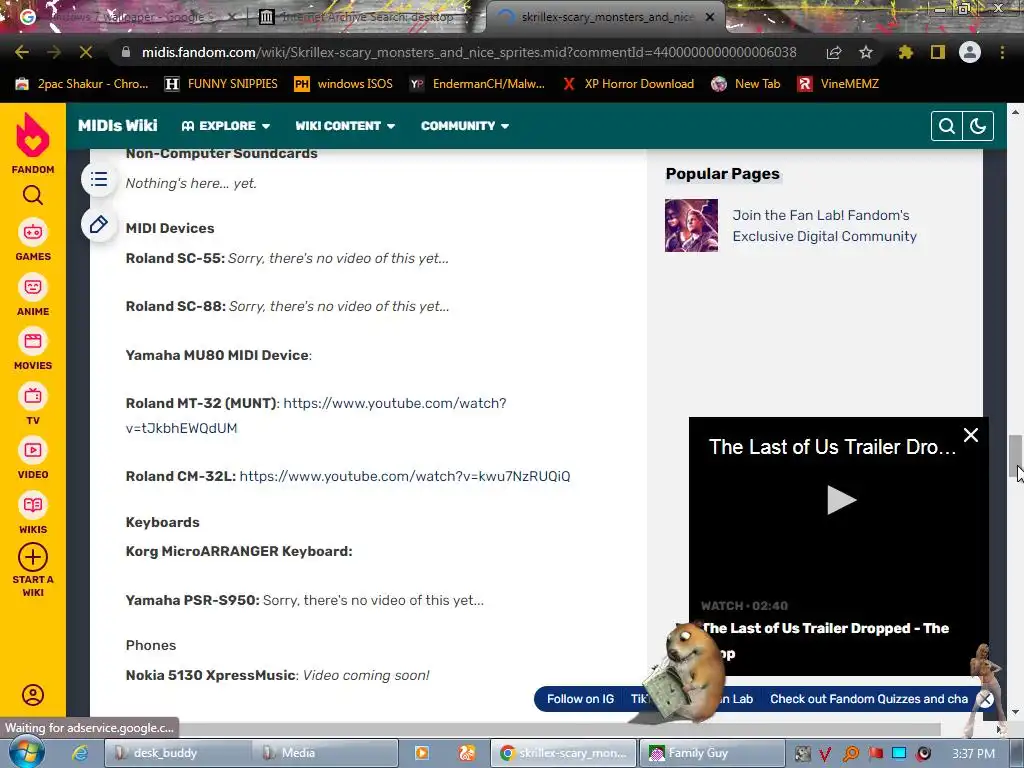The width and height of the screenshot is (1024, 768).
Task: Open the XP Horror Download bookmark
Action: pyautogui.click(x=628, y=84)
